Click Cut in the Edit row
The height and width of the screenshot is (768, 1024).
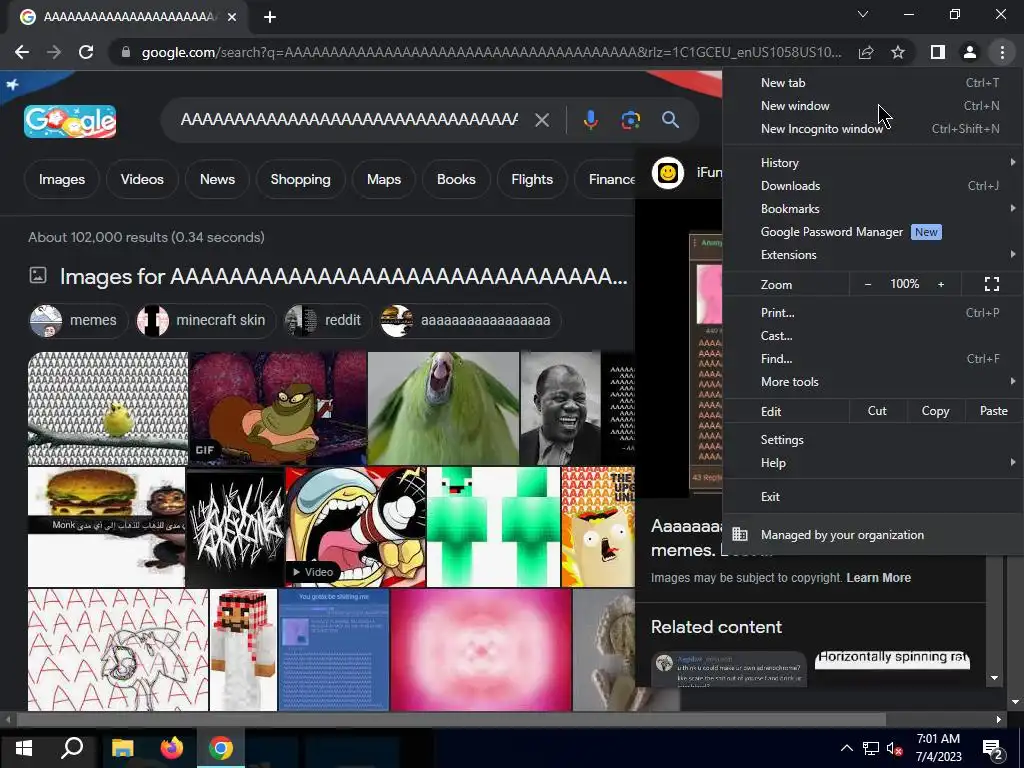(877, 411)
